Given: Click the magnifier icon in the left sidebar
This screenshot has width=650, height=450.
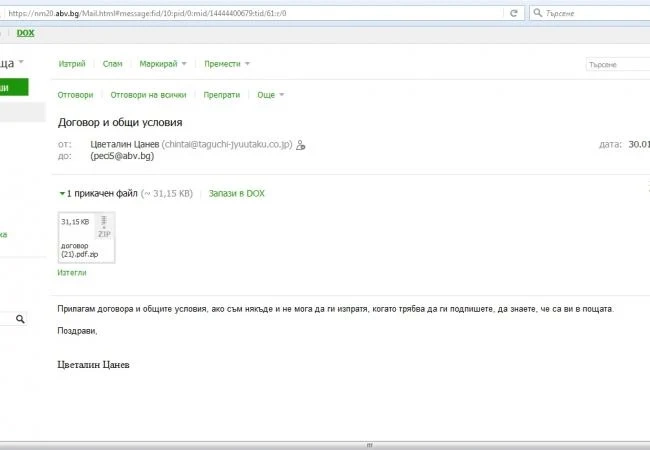Looking at the screenshot, I should point(20,319).
